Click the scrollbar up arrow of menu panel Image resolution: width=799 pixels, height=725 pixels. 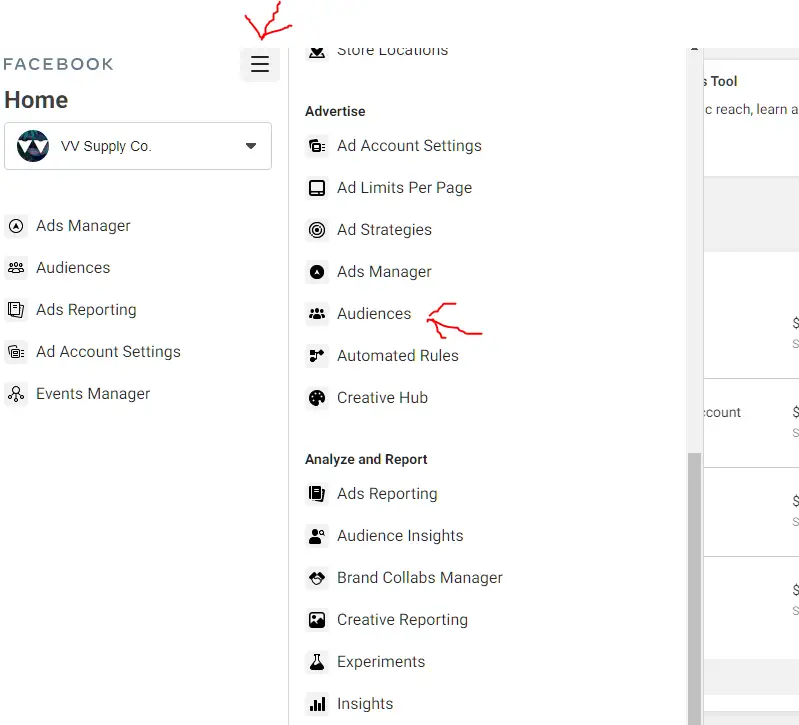[x=695, y=50]
